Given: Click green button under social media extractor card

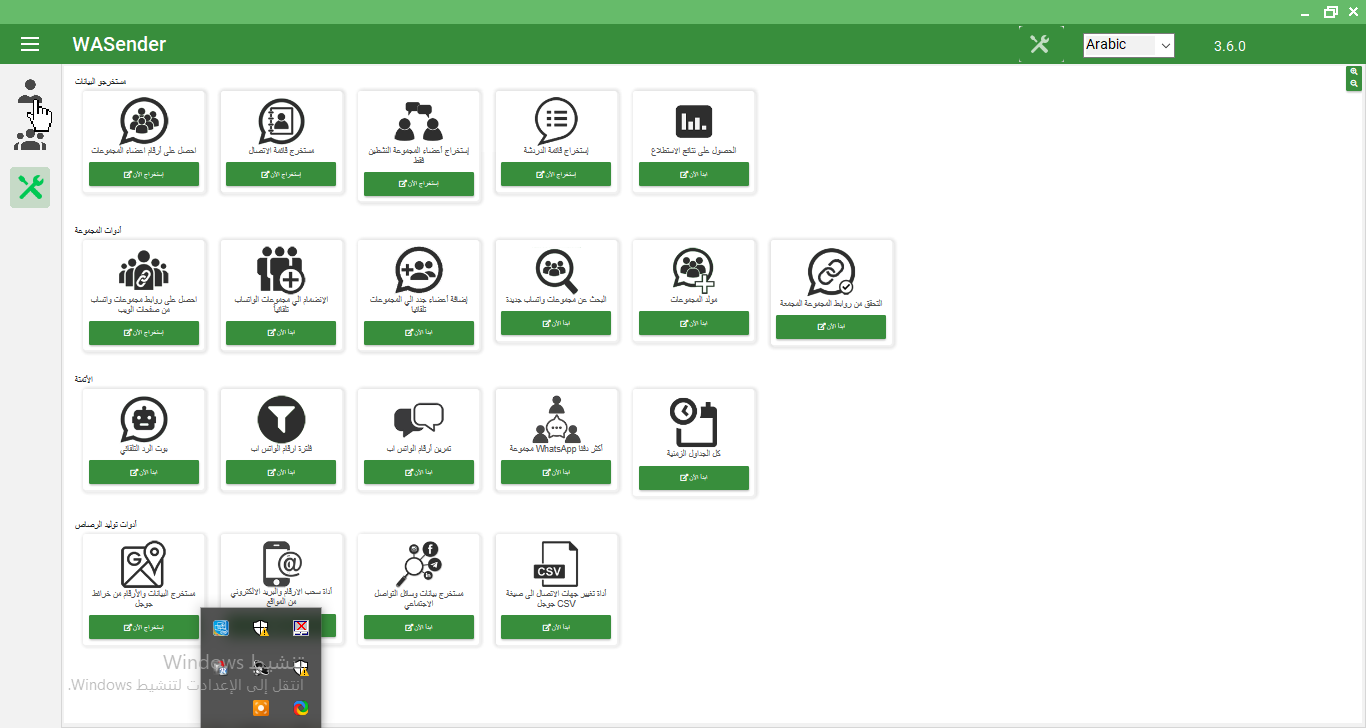Looking at the screenshot, I should pos(418,627).
